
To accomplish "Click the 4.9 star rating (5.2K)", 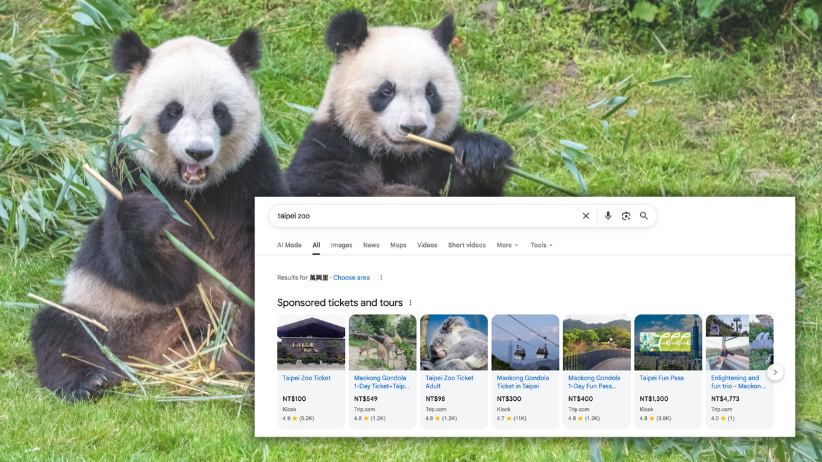I will [x=298, y=418].
